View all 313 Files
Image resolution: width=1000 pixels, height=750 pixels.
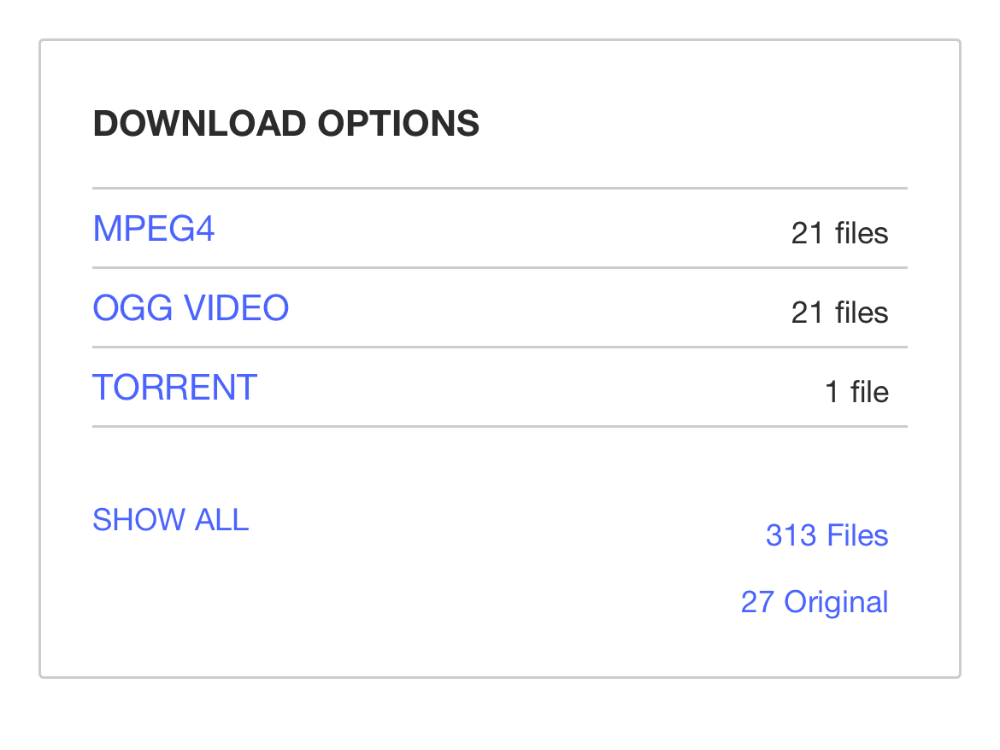[x=826, y=536]
